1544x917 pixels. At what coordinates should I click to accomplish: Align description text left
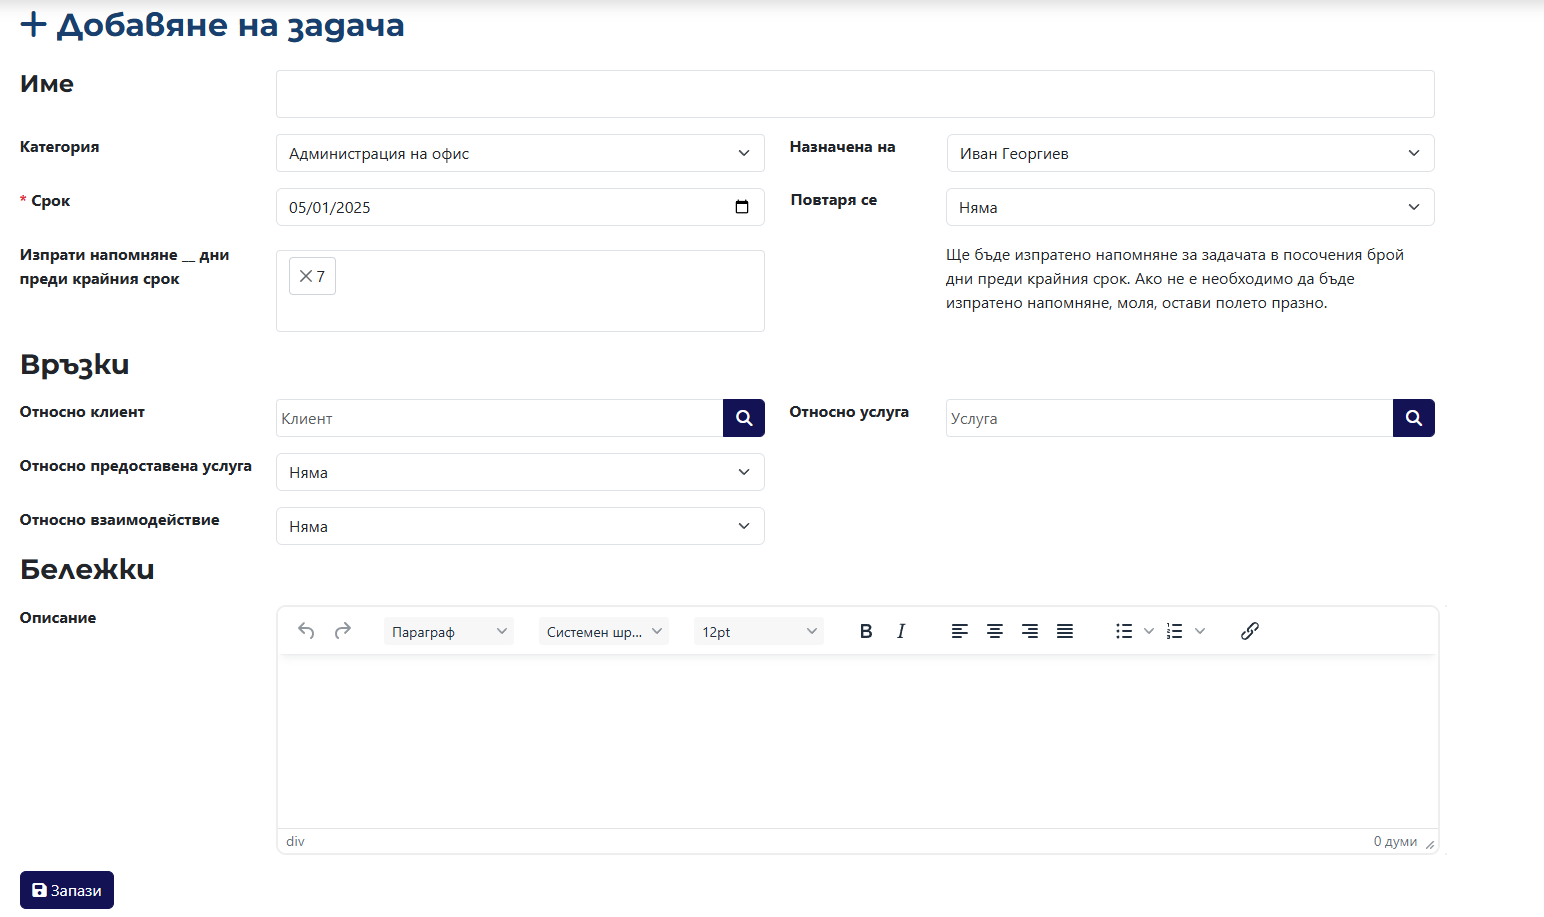click(960, 631)
